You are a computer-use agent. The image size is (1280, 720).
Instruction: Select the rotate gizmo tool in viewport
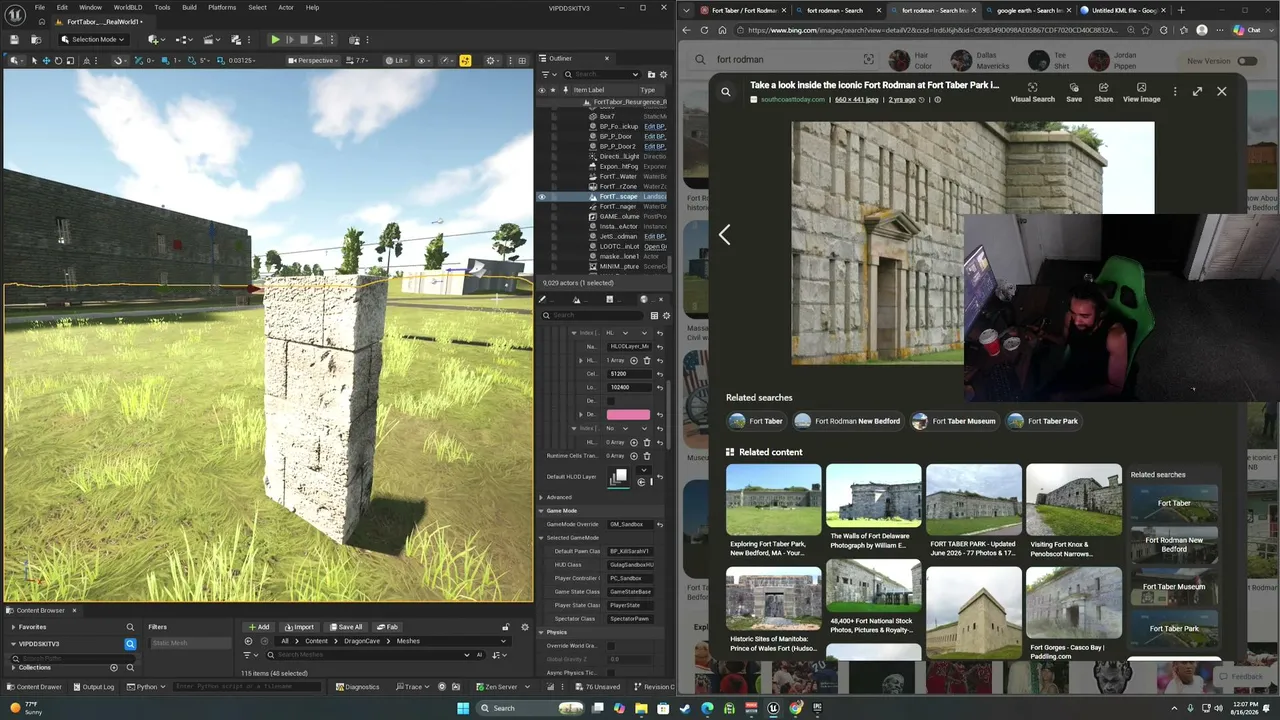58,61
